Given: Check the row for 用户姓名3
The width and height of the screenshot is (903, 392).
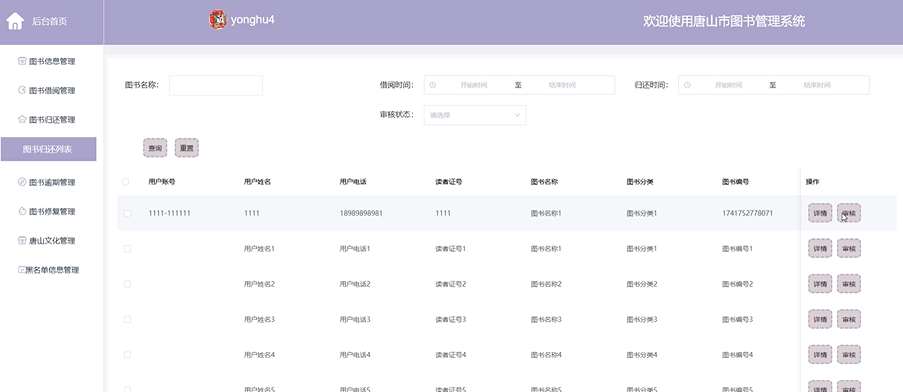Looking at the screenshot, I should (127, 319).
